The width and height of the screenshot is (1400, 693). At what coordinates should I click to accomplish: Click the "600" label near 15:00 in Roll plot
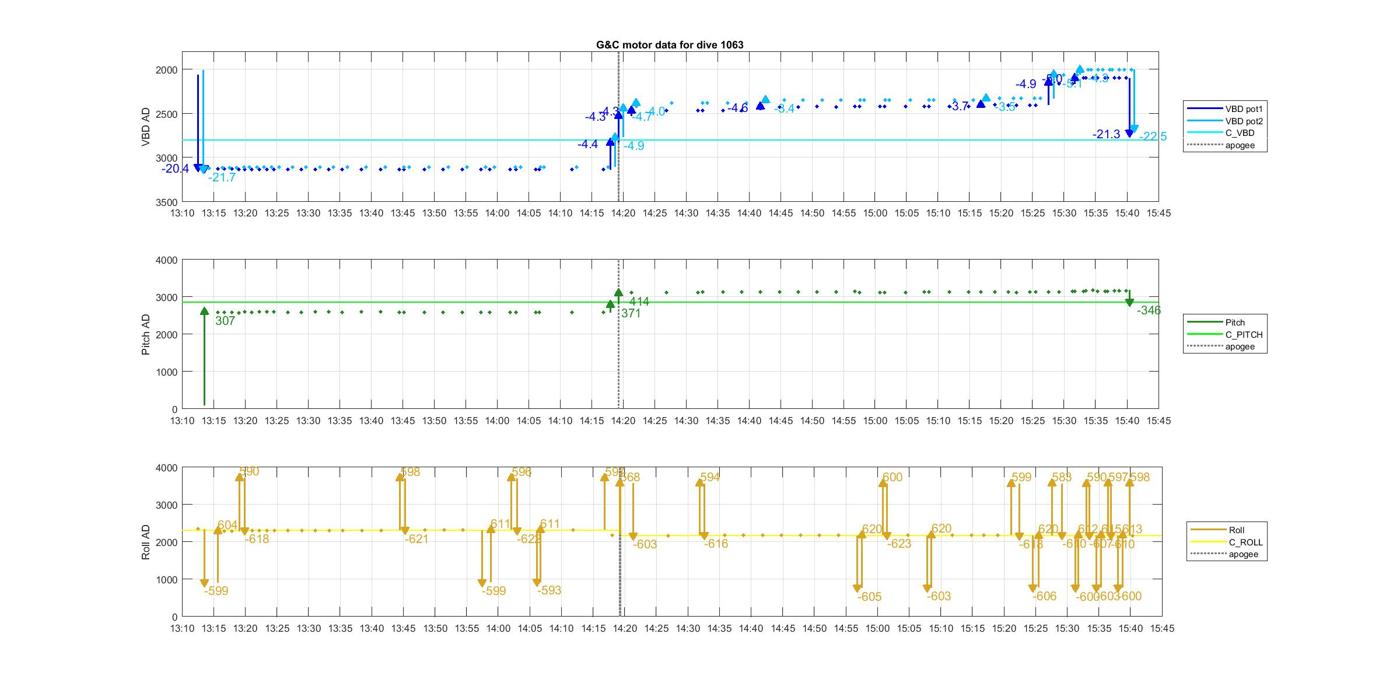click(x=892, y=478)
